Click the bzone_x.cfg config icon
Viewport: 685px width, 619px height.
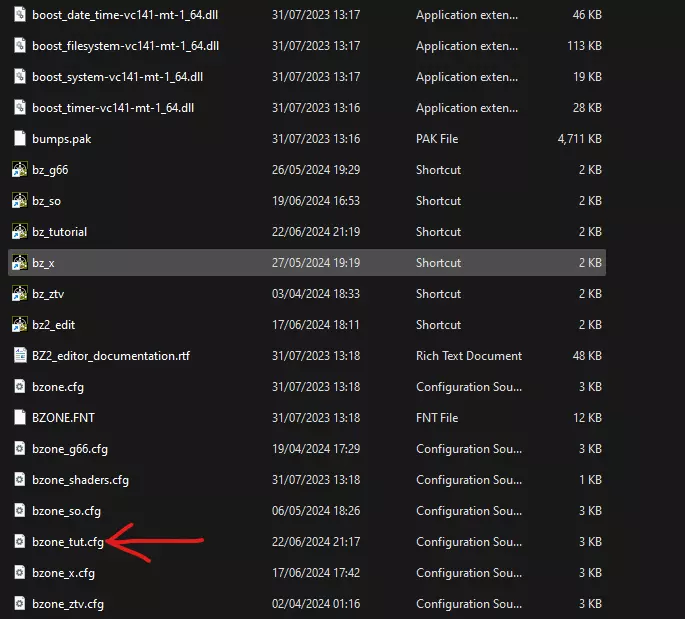(x=20, y=573)
